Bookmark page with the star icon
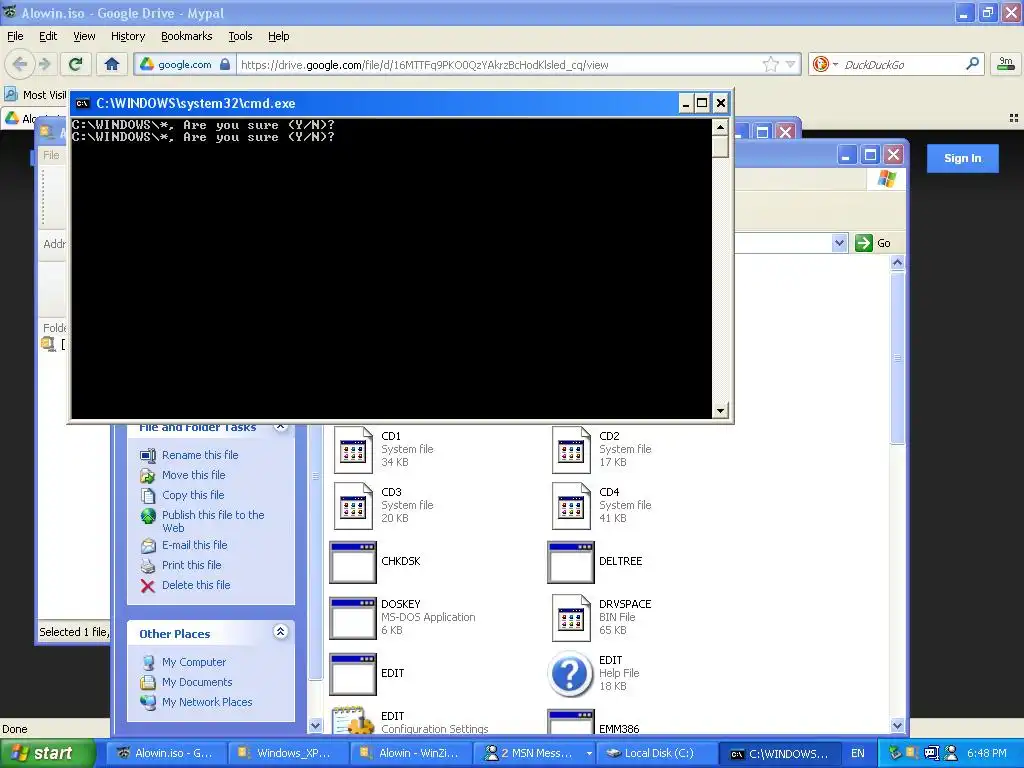The height and width of the screenshot is (768, 1024). coord(771,64)
